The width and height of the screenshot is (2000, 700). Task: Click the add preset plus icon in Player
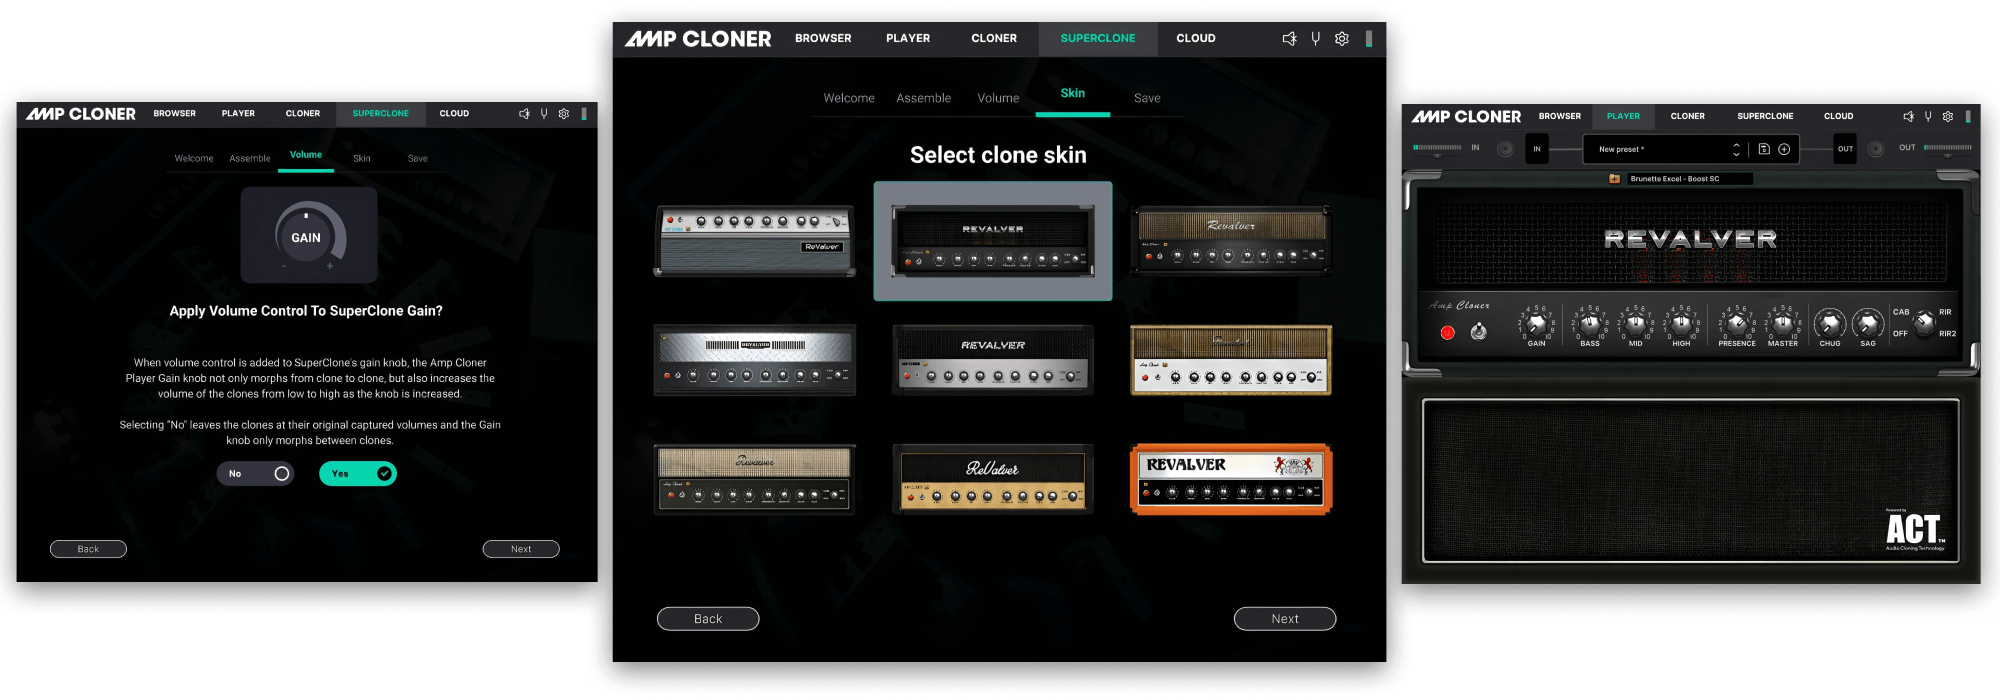[1784, 149]
